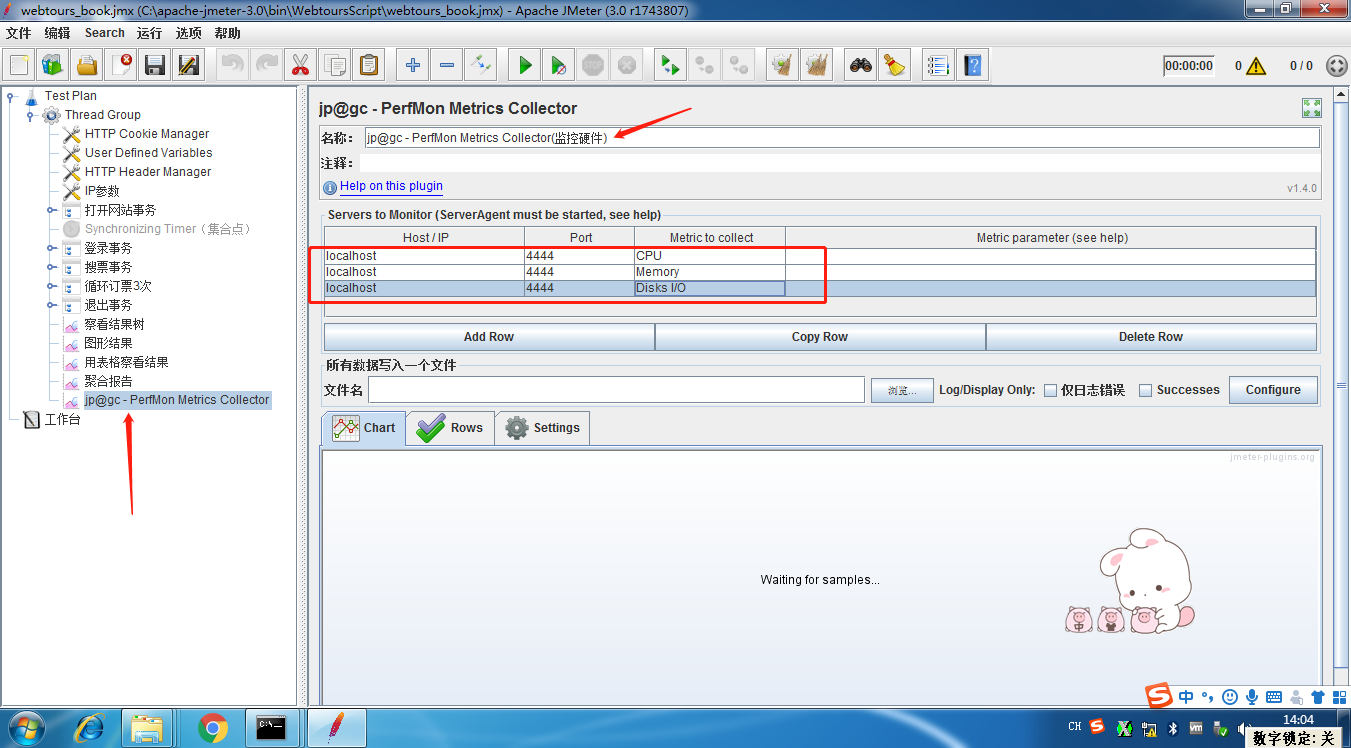Toggle the Successes checkbox
Viewport: 1351px width, 748px height.
[1146, 390]
